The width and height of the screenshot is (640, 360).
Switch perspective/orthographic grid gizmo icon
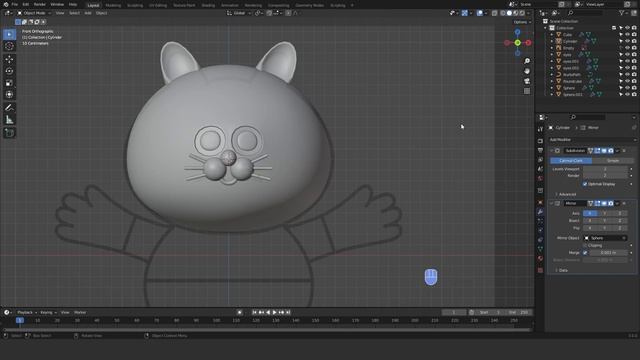coord(527,91)
